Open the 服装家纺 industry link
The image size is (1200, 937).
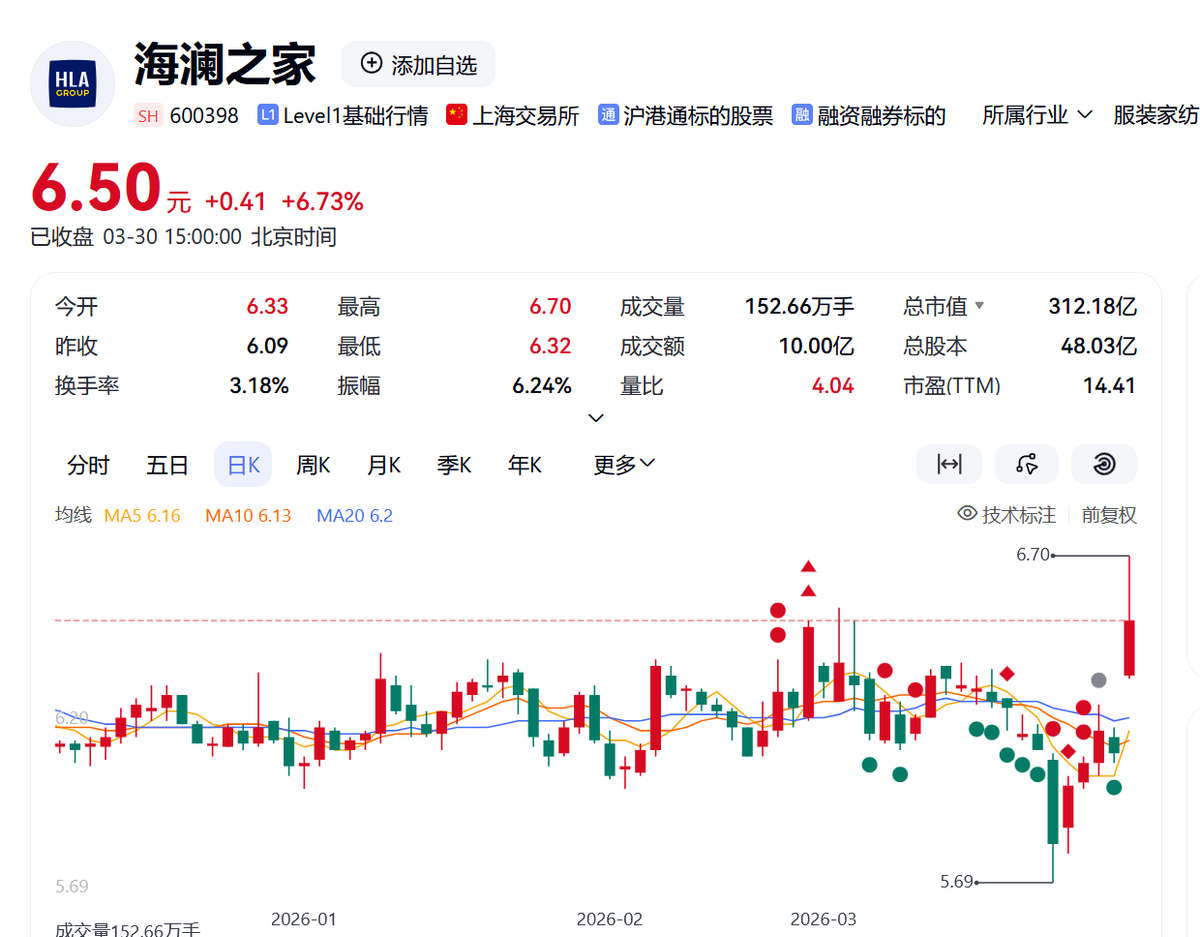tap(1156, 116)
